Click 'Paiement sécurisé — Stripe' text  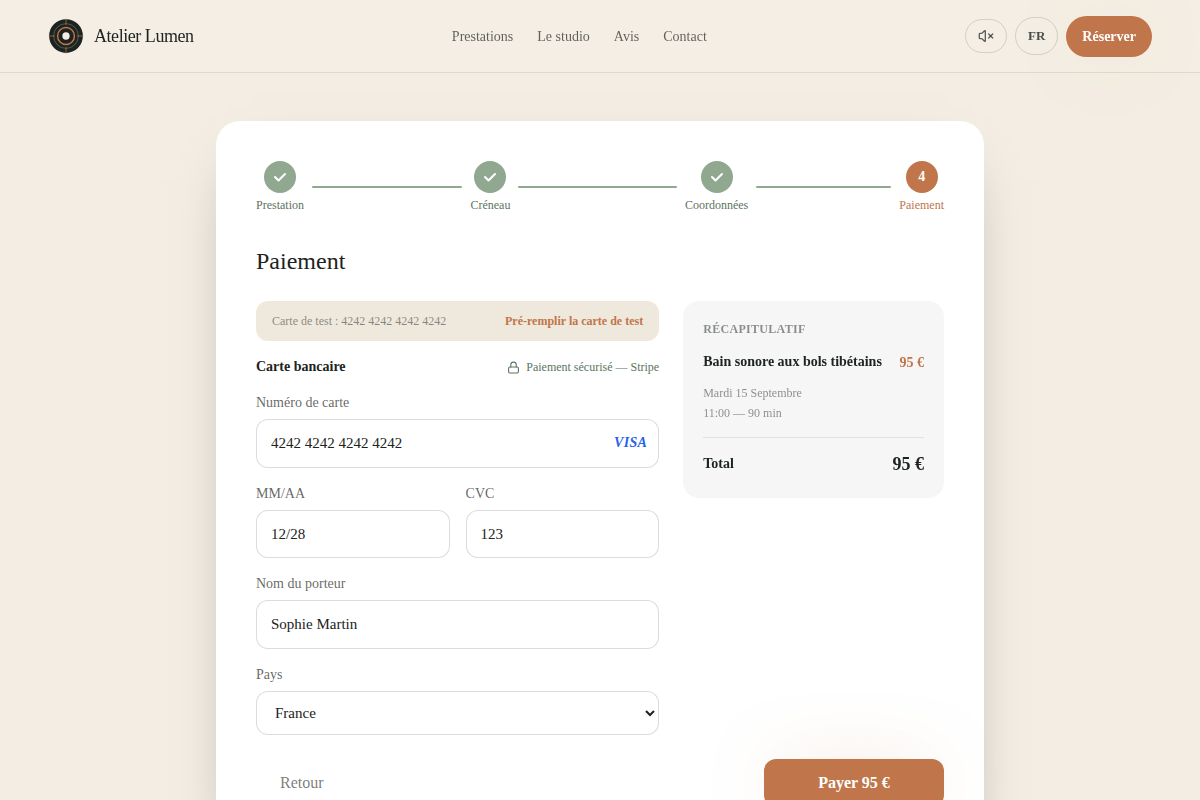(593, 367)
